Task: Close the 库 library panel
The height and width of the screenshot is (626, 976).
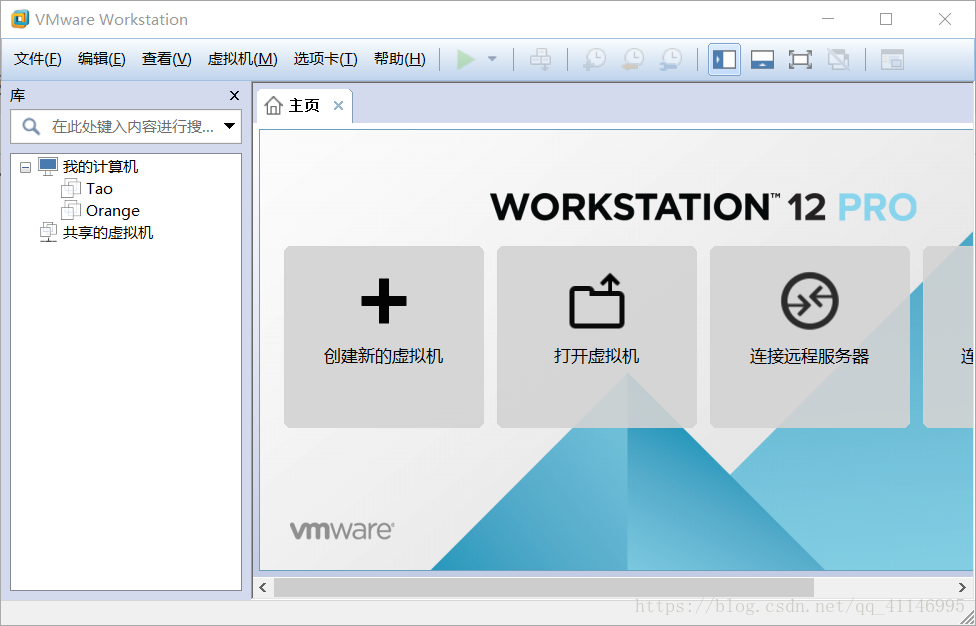Action: pyautogui.click(x=234, y=96)
